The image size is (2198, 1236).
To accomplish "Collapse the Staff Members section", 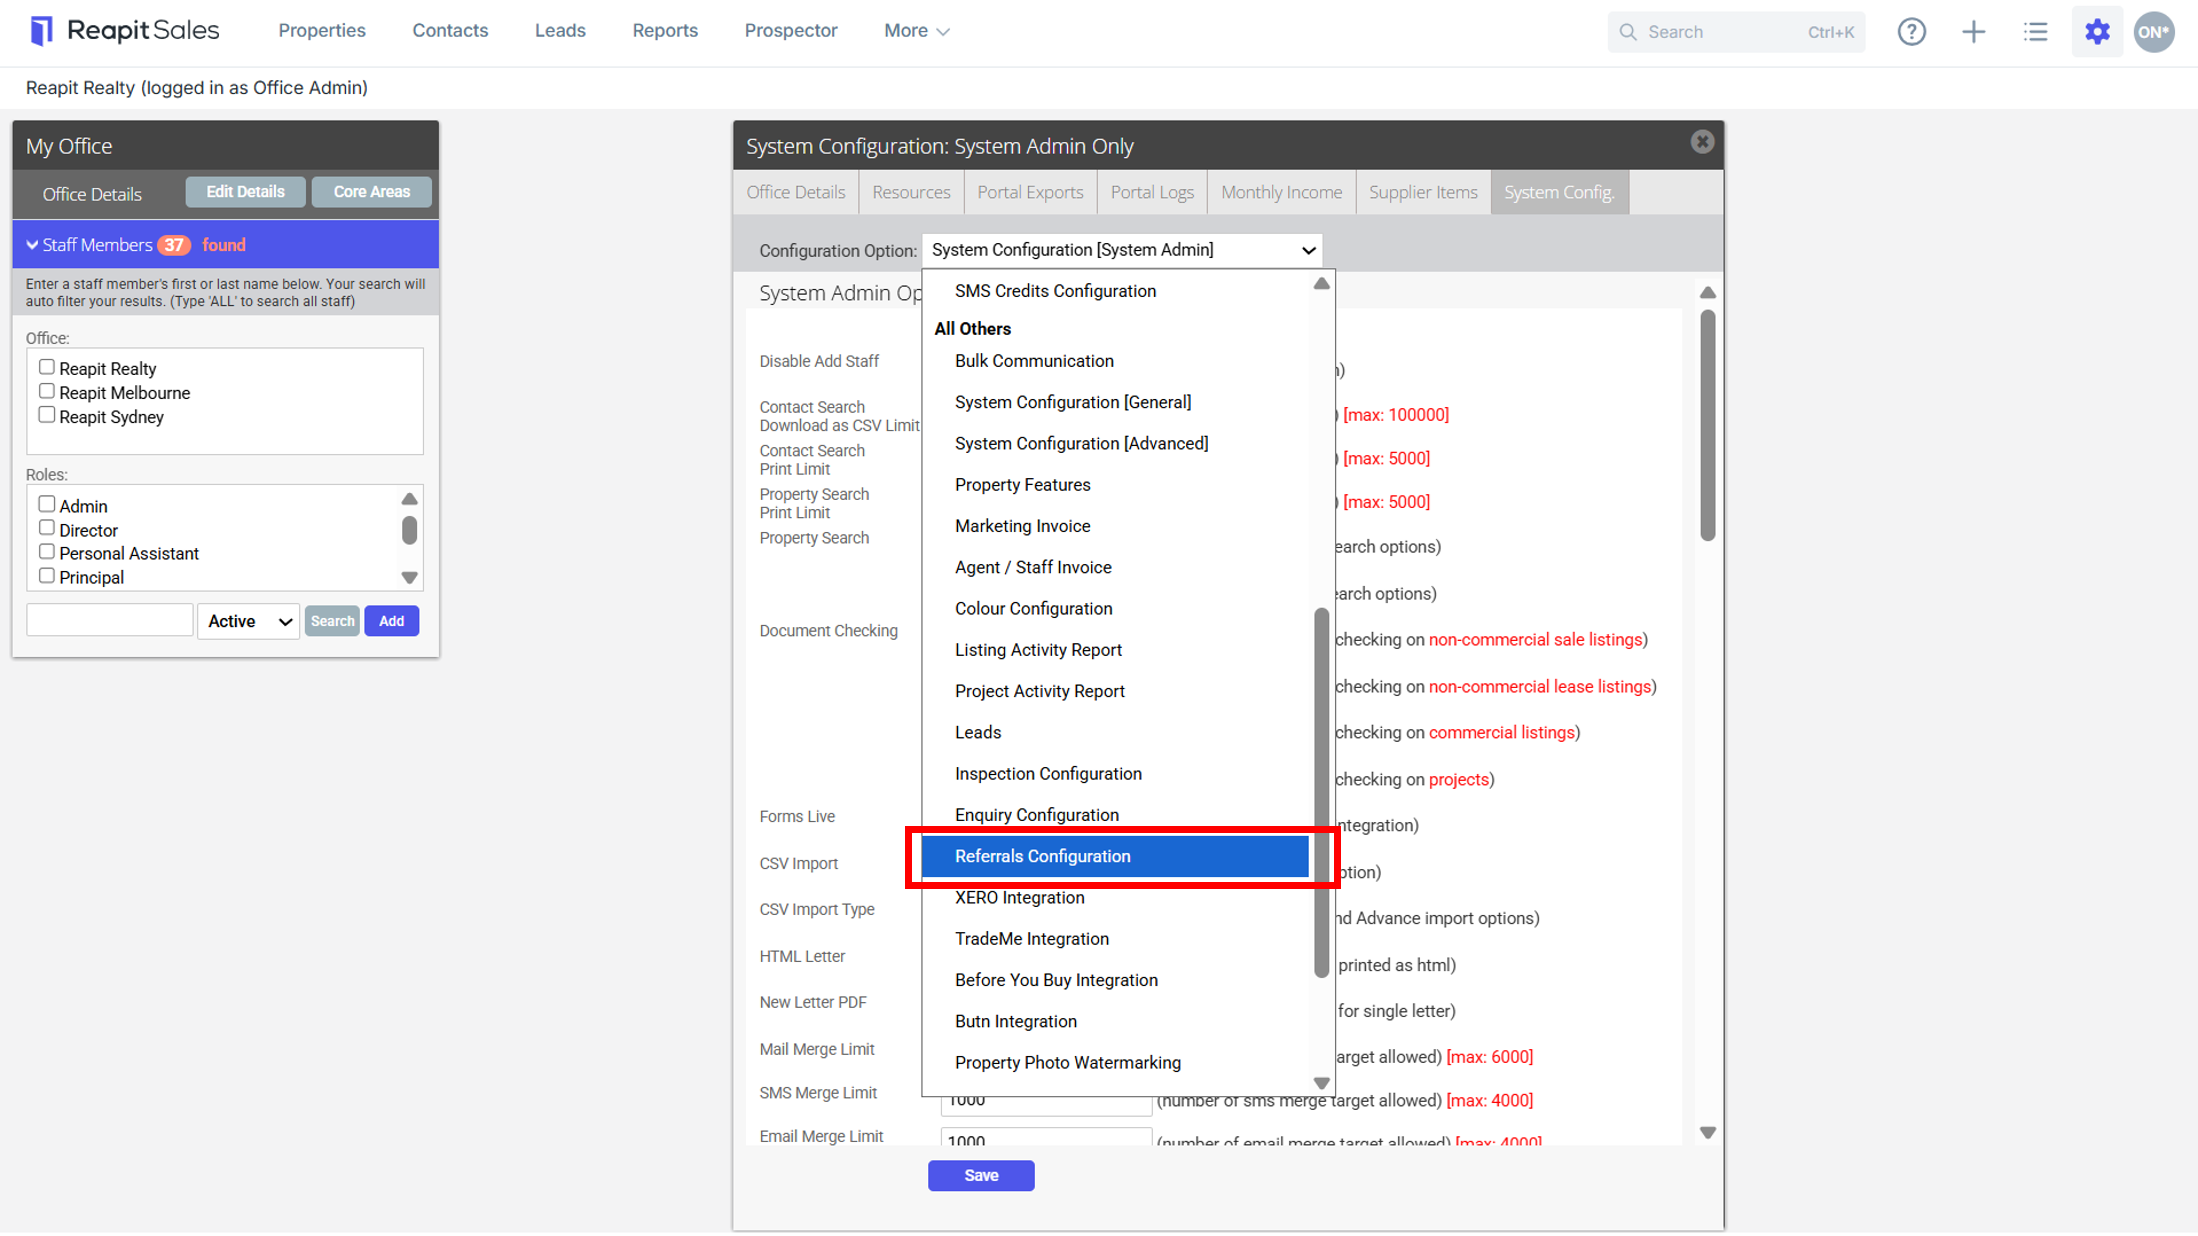I will click(32, 245).
